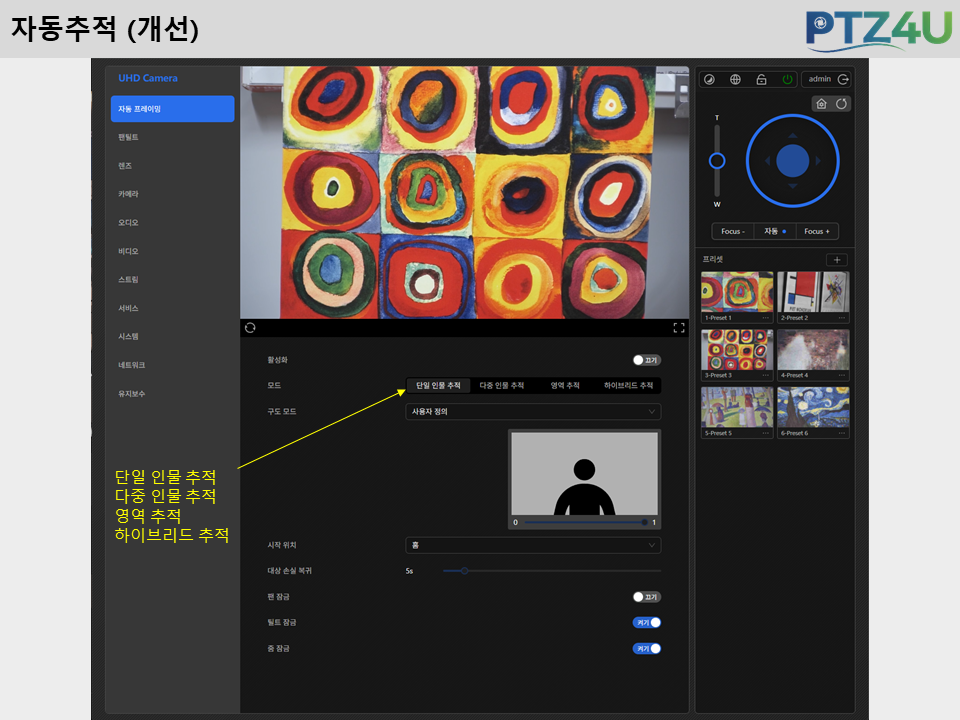
Task: Toggle 자동 focus mode button
Action: (774, 231)
